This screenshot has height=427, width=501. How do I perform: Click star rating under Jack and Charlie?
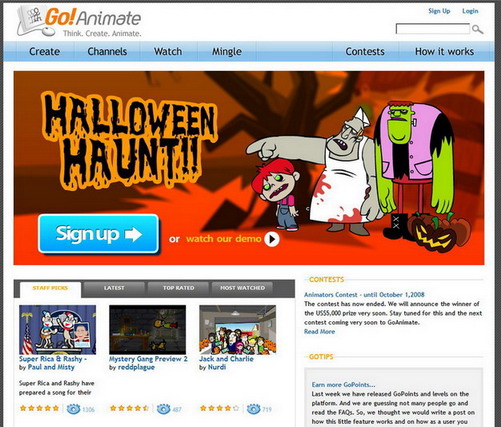tap(219, 408)
